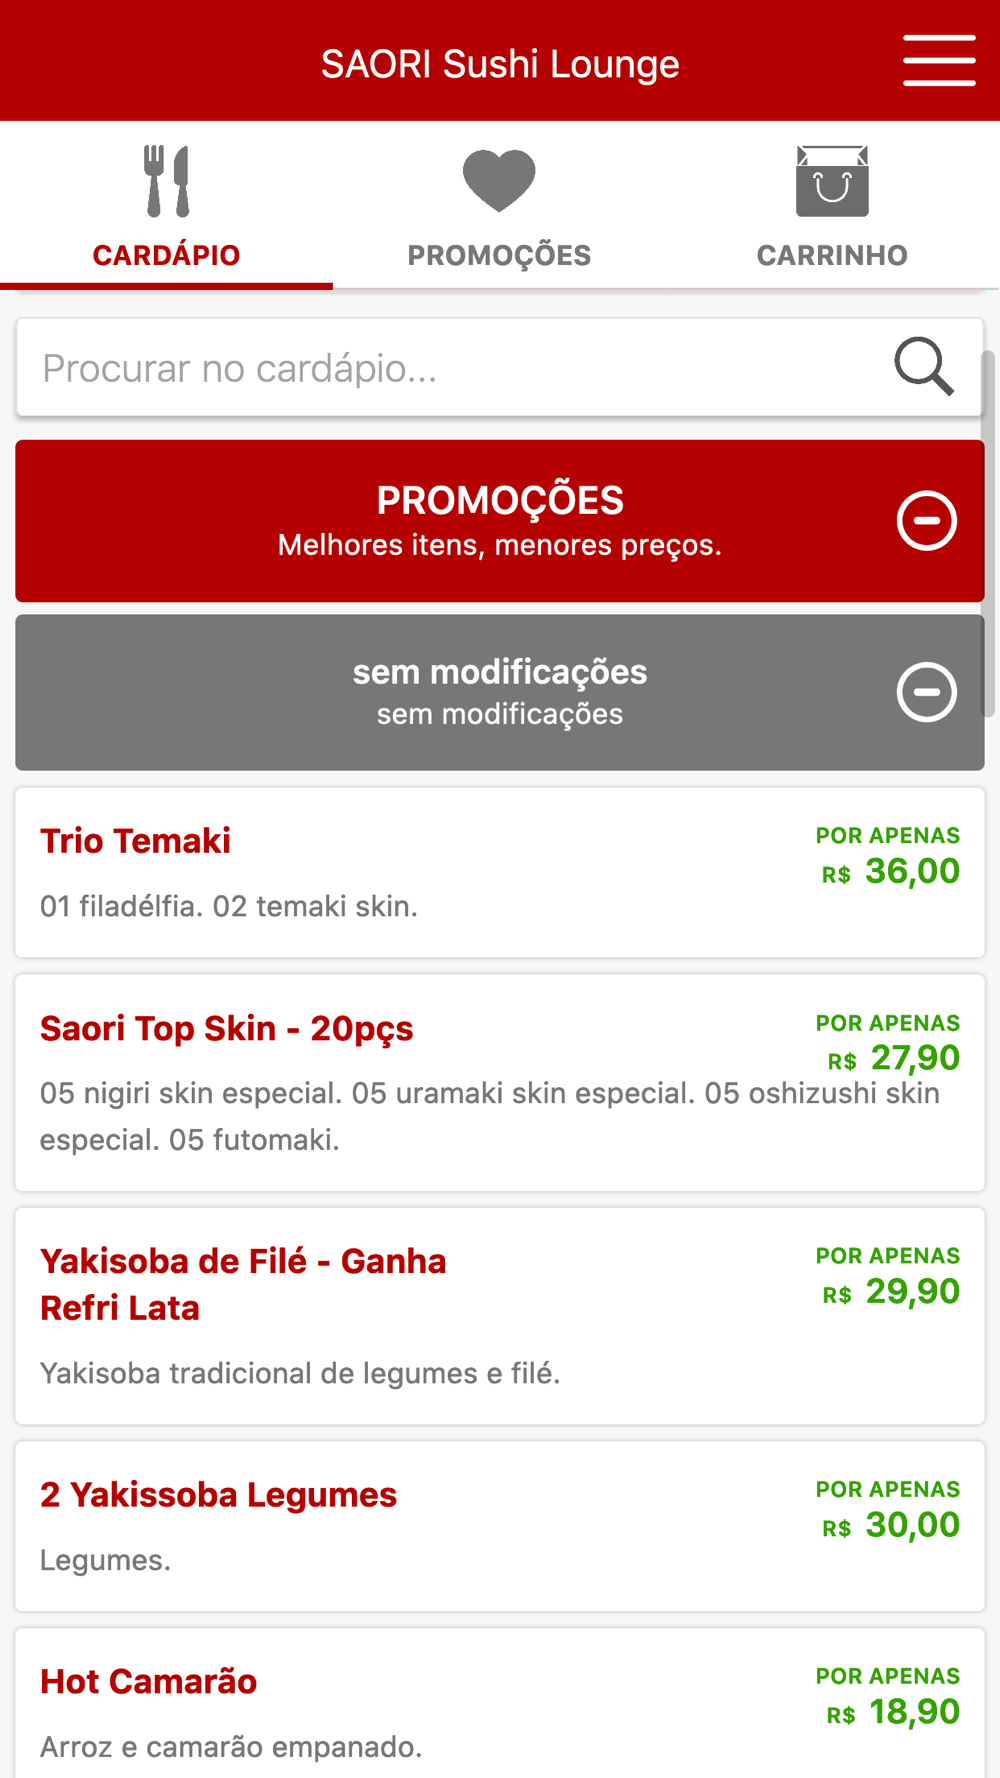Collapse the PROMOÇÕES section minus icon
Image resolution: width=1000 pixels, height=1778 pixels.
tap(926, 521)
